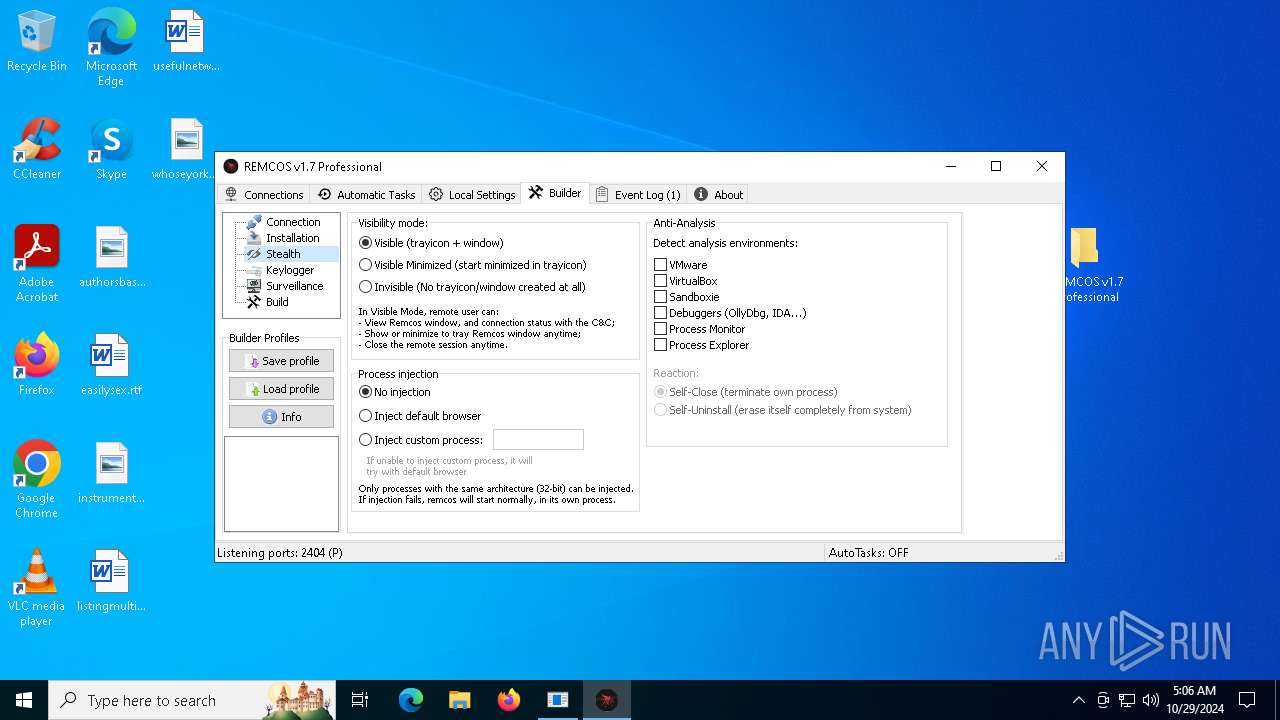The width and height of the screenshot is (1280, 720).
Task: Select Installation in the builder tree
Action: 292,238
